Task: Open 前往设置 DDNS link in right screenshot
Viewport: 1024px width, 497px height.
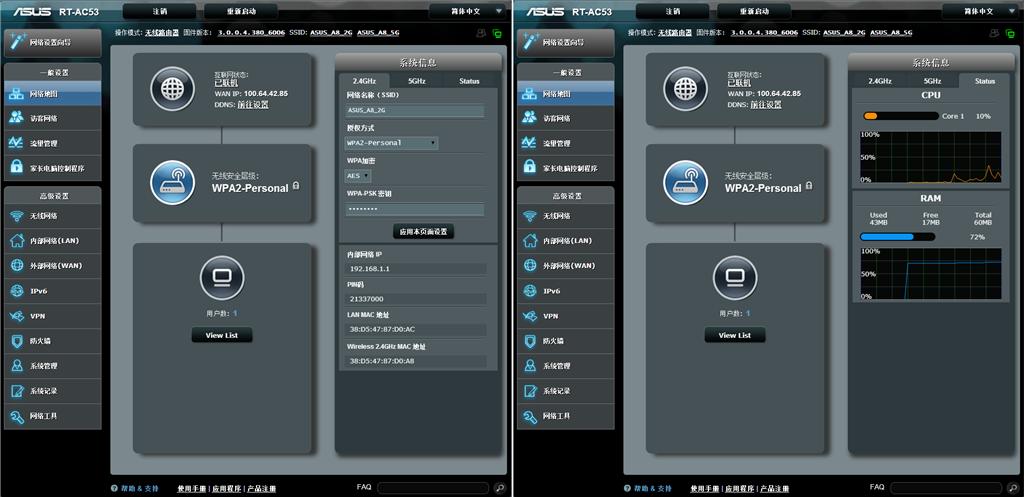Action: [765, 104]
